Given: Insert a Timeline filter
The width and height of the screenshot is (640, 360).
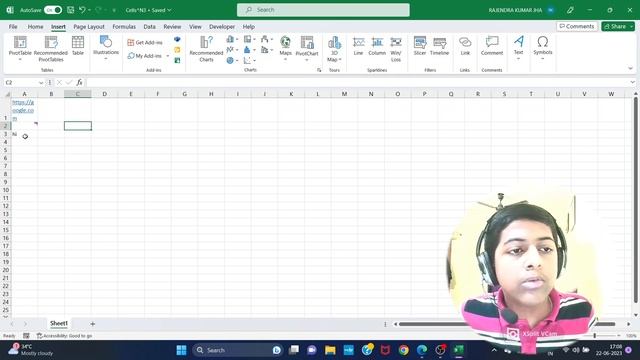Looking at the screenshot, I should click(439, 46).
